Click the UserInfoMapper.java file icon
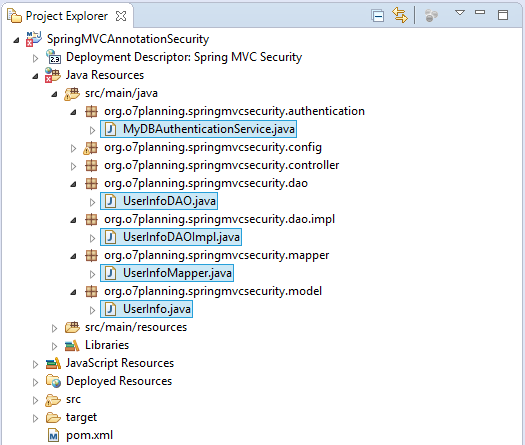525x445 pixels. (x=110, y=273)
